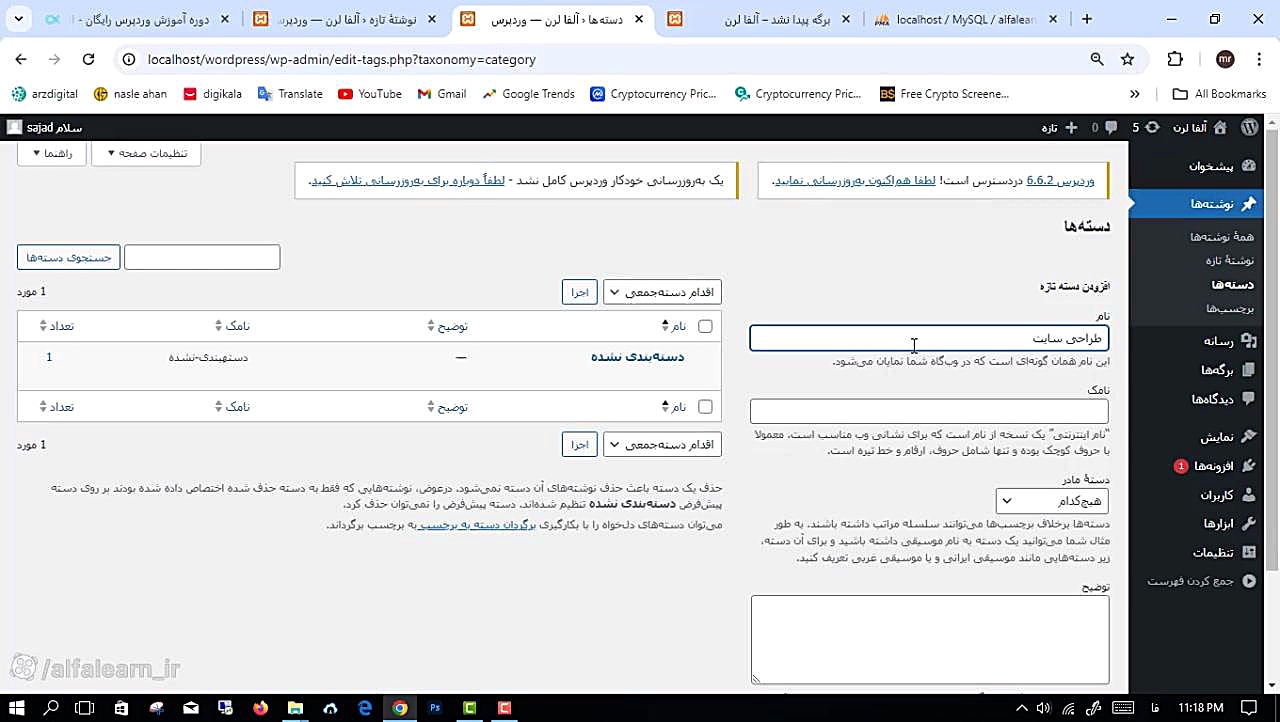Open the comments bubble icon in admin bar

(1112, 128)
